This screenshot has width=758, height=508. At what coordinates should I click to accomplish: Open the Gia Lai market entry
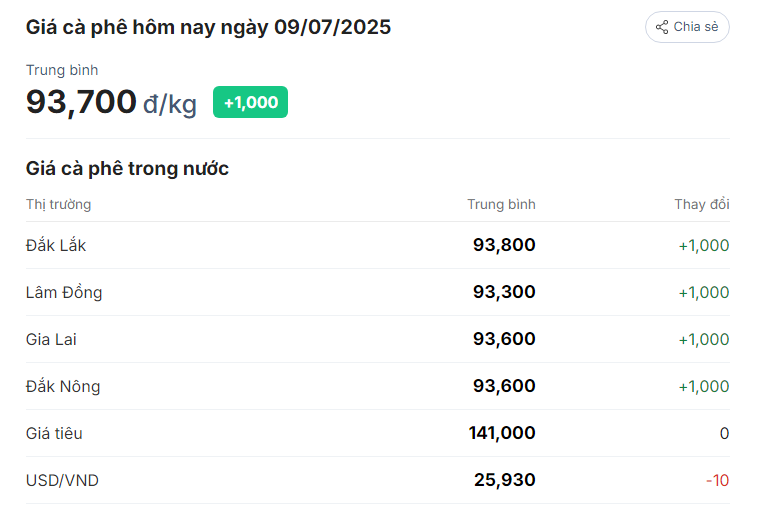click(x=378, y=339)
